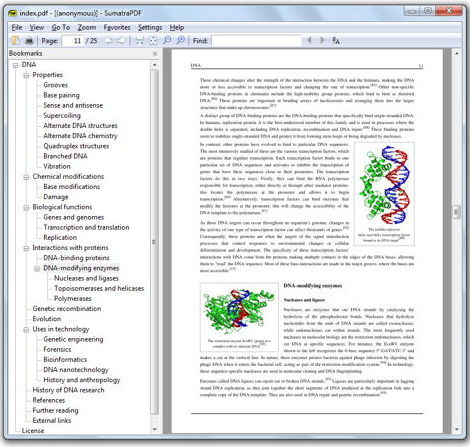Jump to the Polymerases bookmark
Screen dimensions: 470x447
click(x=73, y=299)
